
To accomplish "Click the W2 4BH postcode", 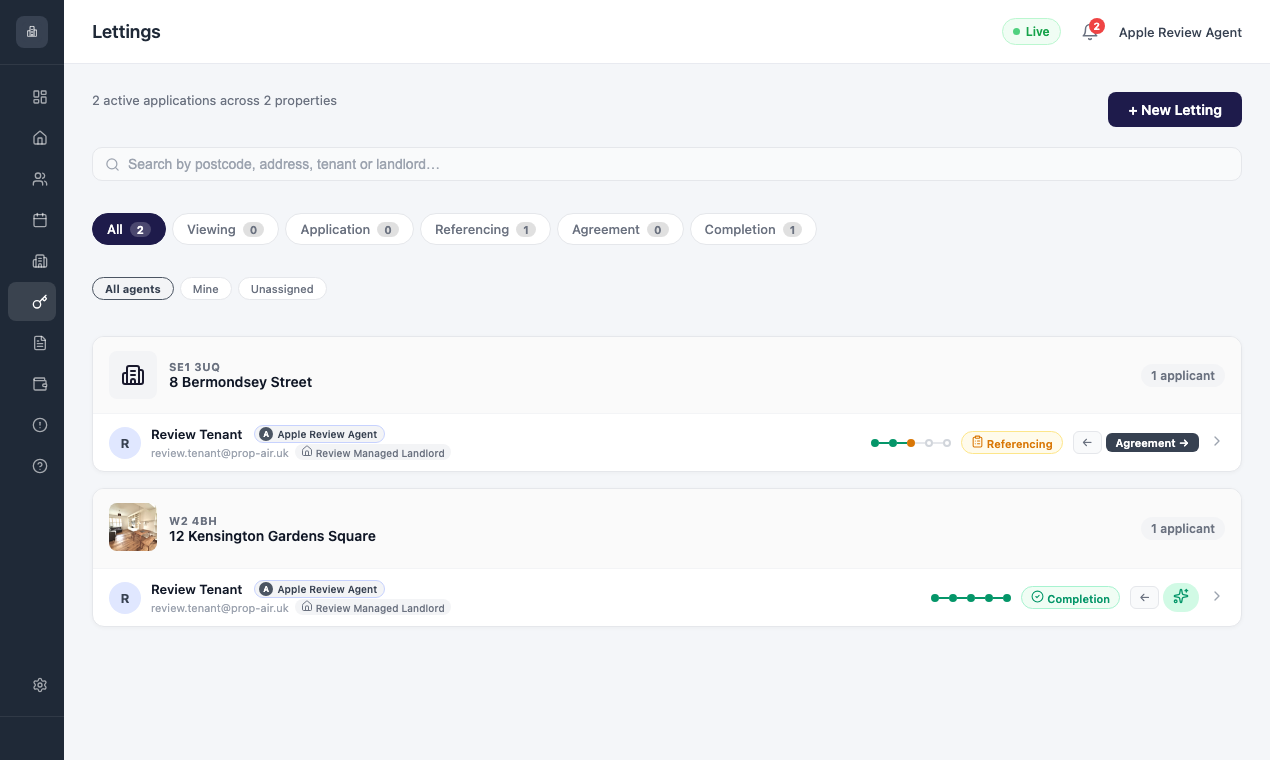I will pyautogui.click(x=193, y=521).
